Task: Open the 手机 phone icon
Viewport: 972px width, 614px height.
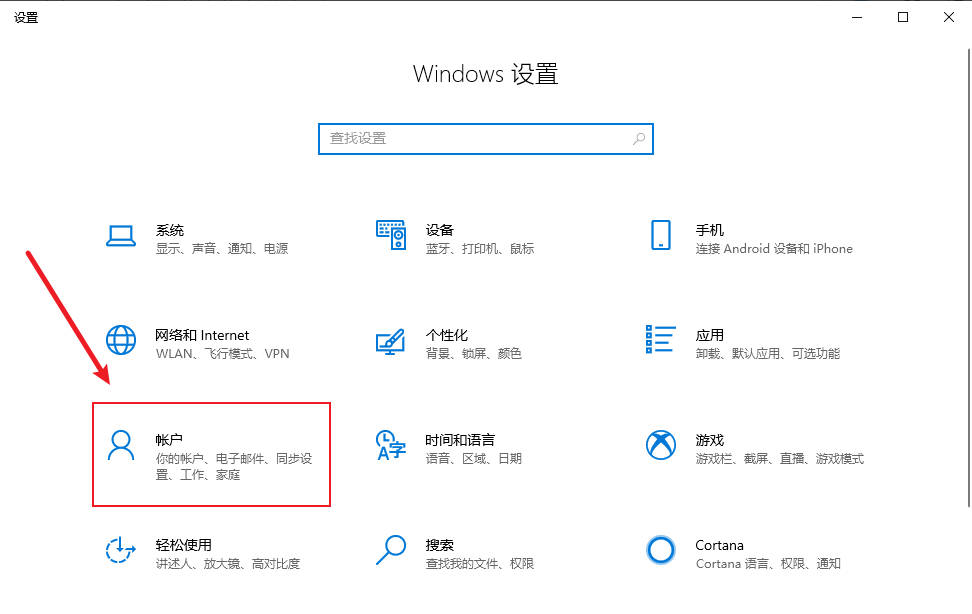Action: (661, 235)
